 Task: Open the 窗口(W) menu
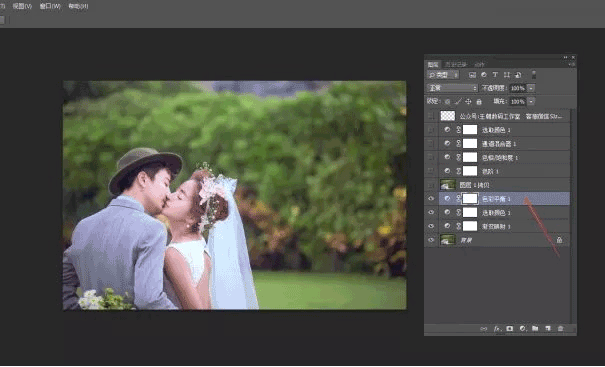(x=50, y=6)
